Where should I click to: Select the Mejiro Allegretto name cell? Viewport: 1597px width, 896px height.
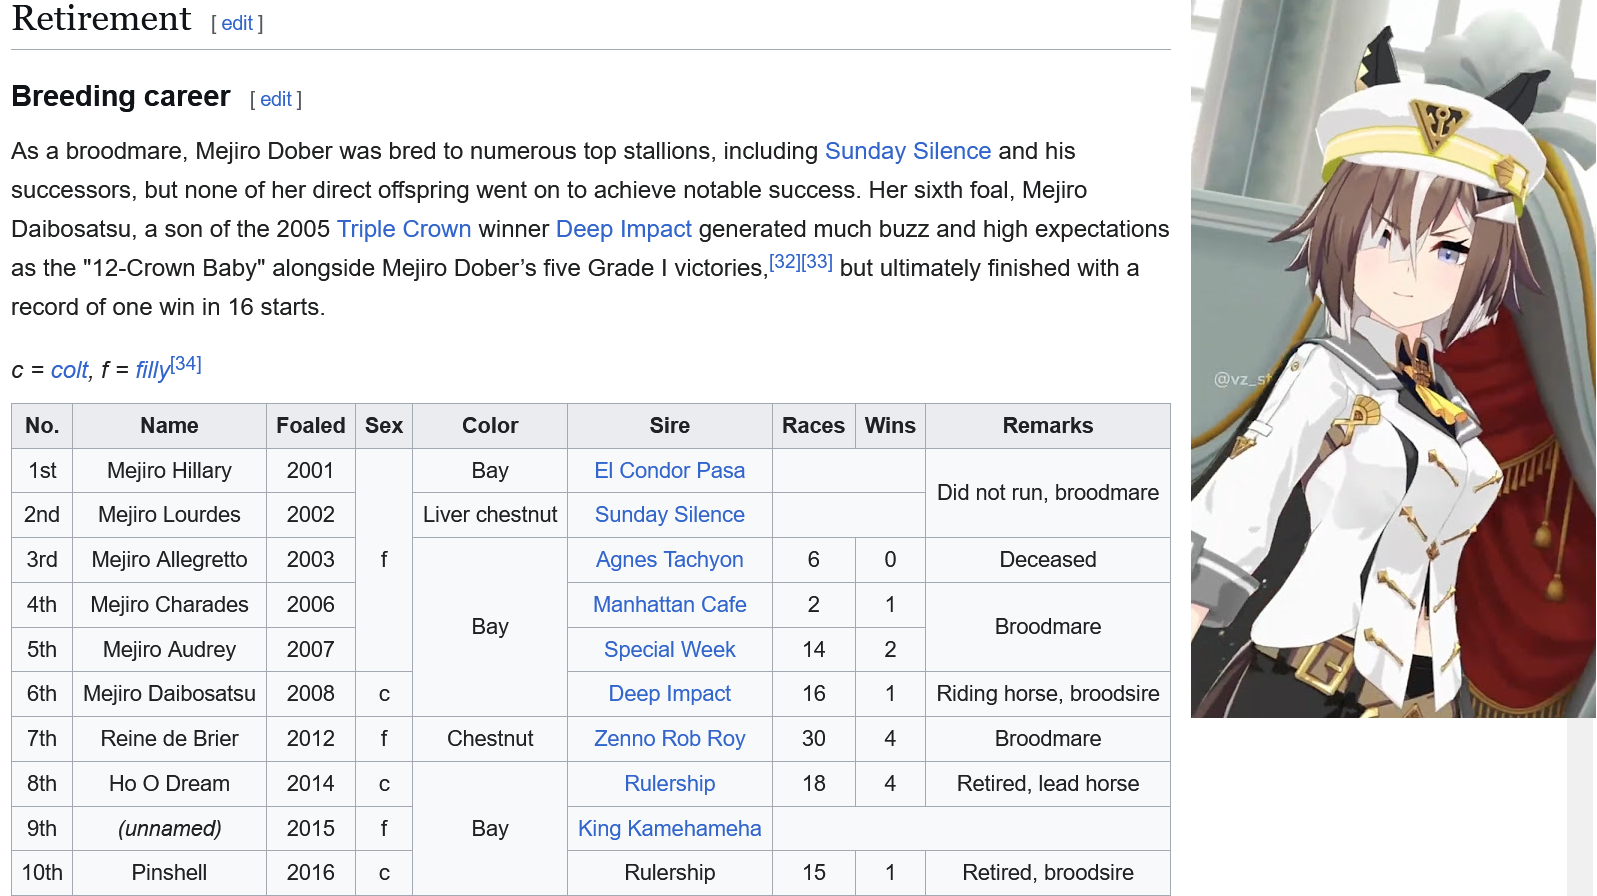(170, 560)
